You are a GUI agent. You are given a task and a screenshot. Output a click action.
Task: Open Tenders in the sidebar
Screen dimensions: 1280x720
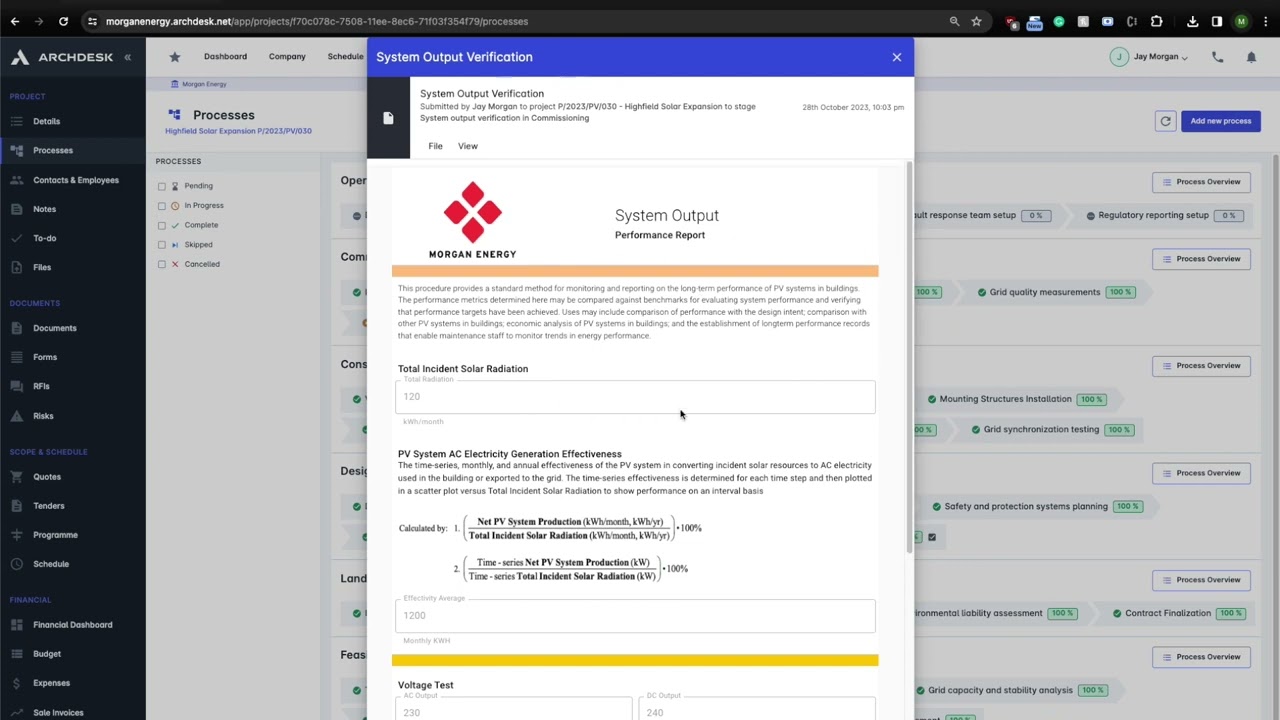[x=48, y=506]
